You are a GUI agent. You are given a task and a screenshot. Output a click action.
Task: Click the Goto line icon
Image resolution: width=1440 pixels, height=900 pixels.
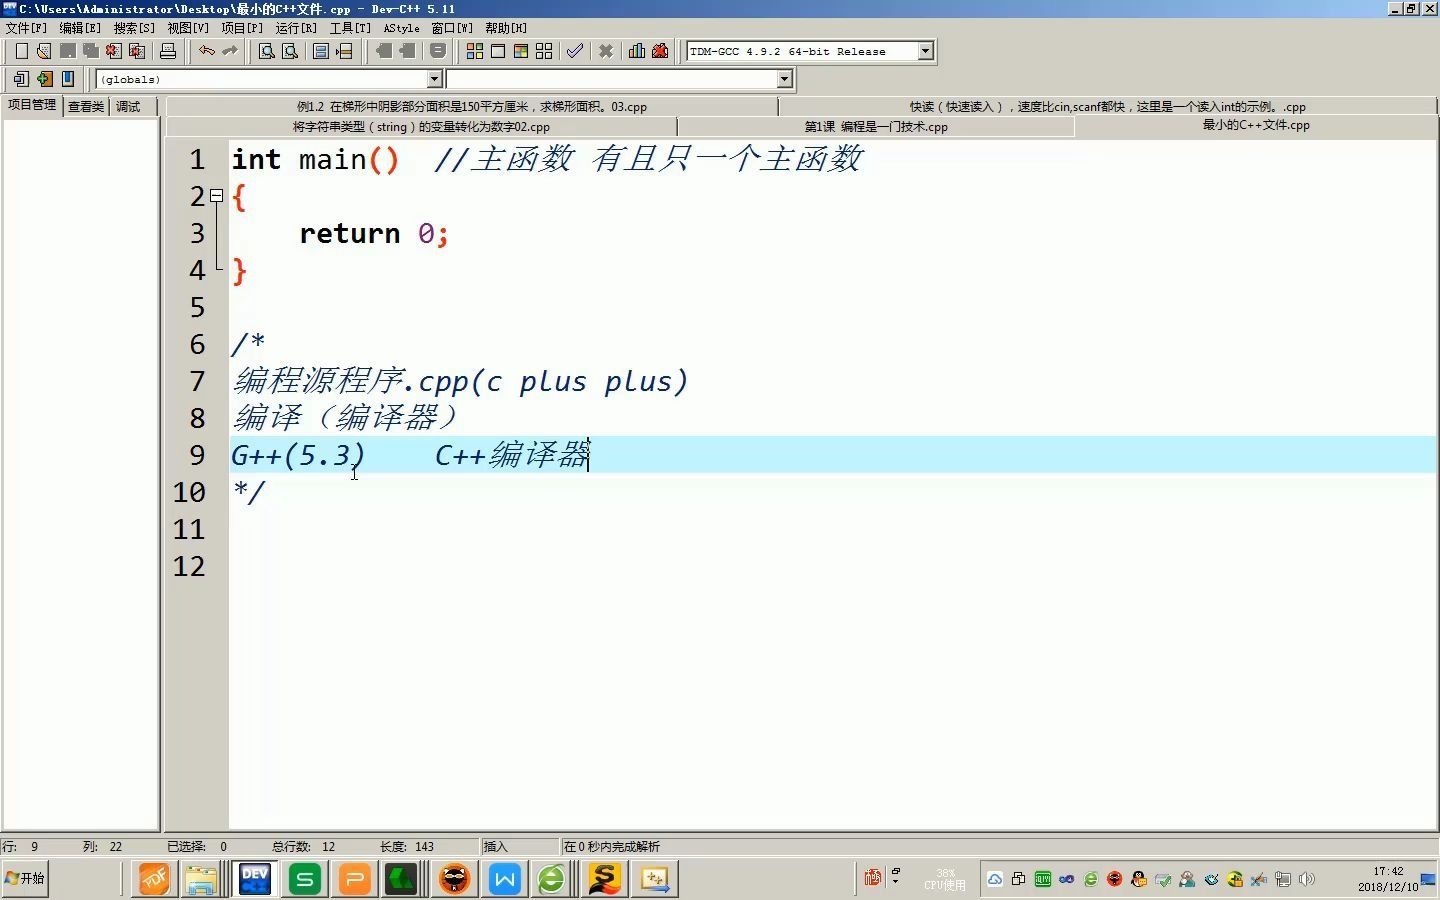pyautogui.click(x=344, y=51)
